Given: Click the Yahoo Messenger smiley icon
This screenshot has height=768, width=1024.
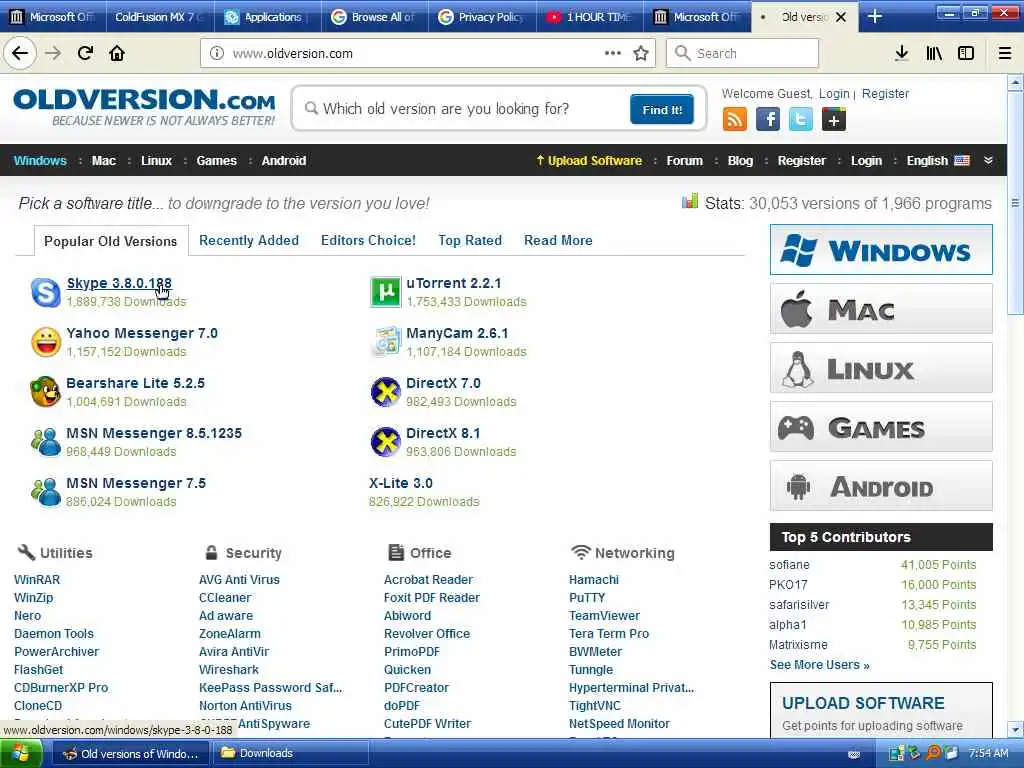Looking at the screenshot, I should [x=46, y=342].
